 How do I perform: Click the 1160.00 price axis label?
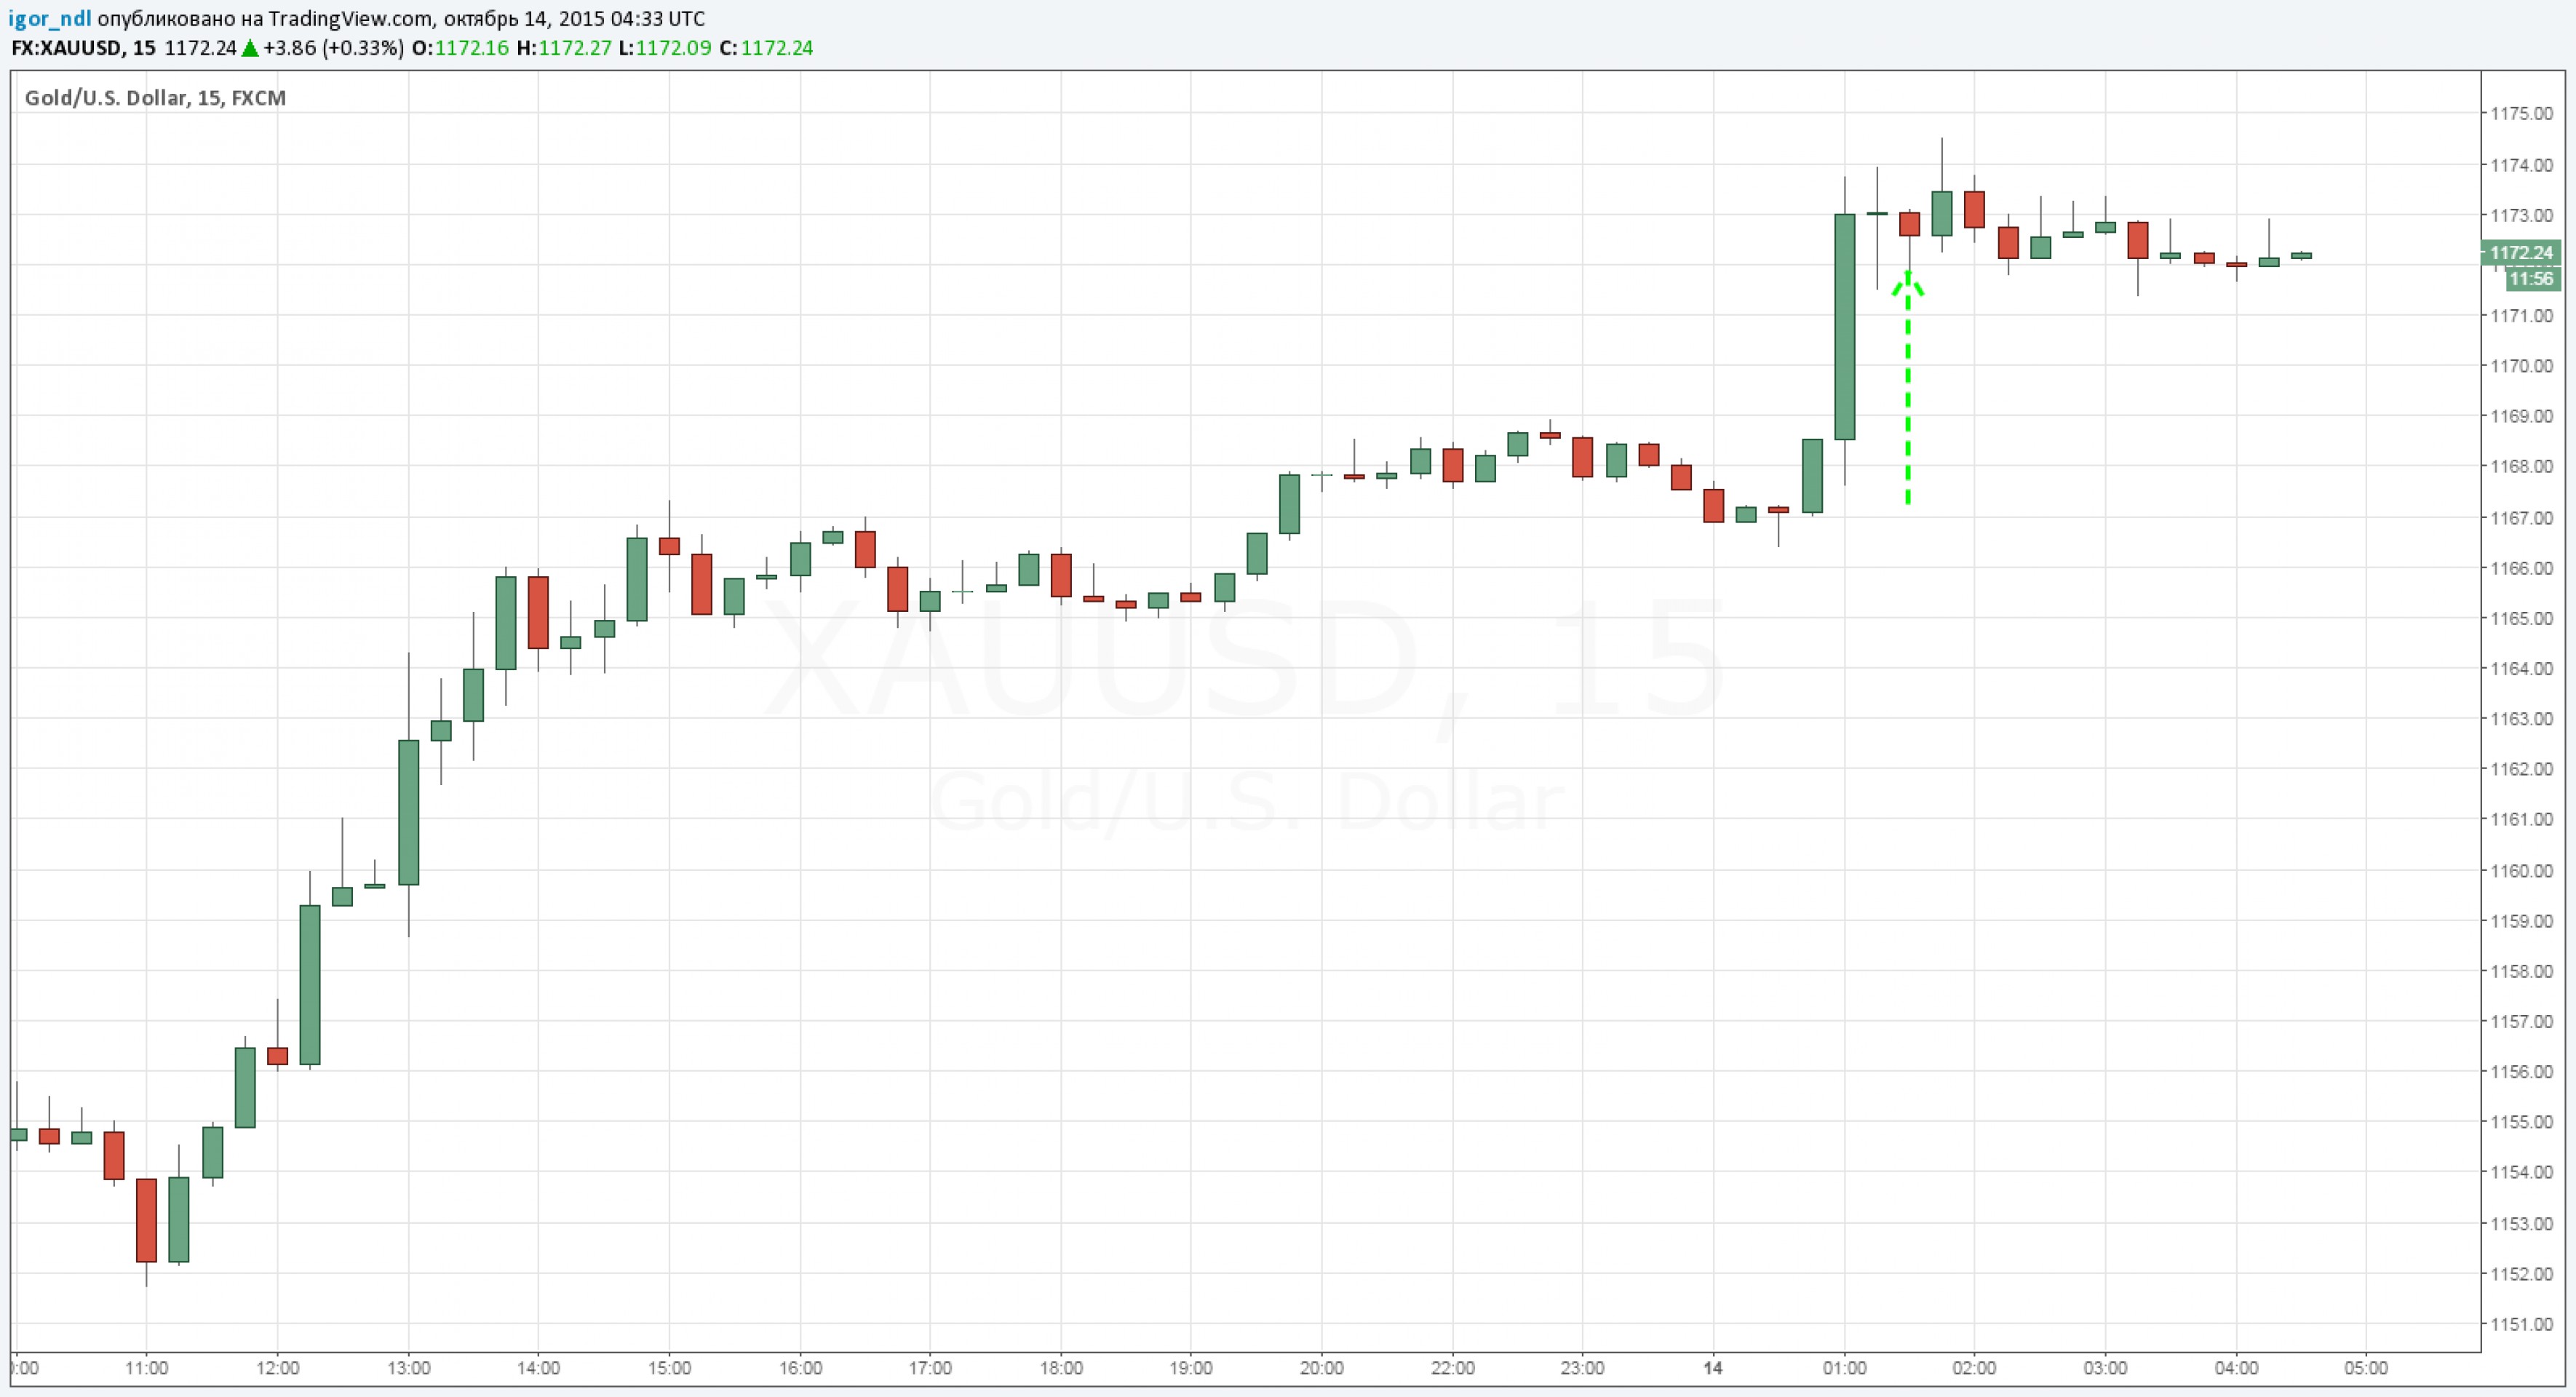pos(2521,870)
